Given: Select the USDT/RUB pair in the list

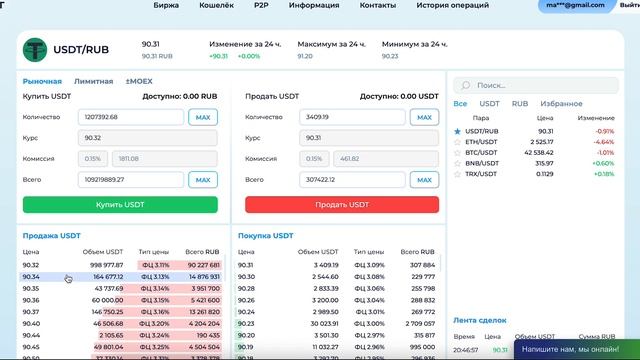Looking at the screenshot, I should pyautogui.click(x=534, y=131).
